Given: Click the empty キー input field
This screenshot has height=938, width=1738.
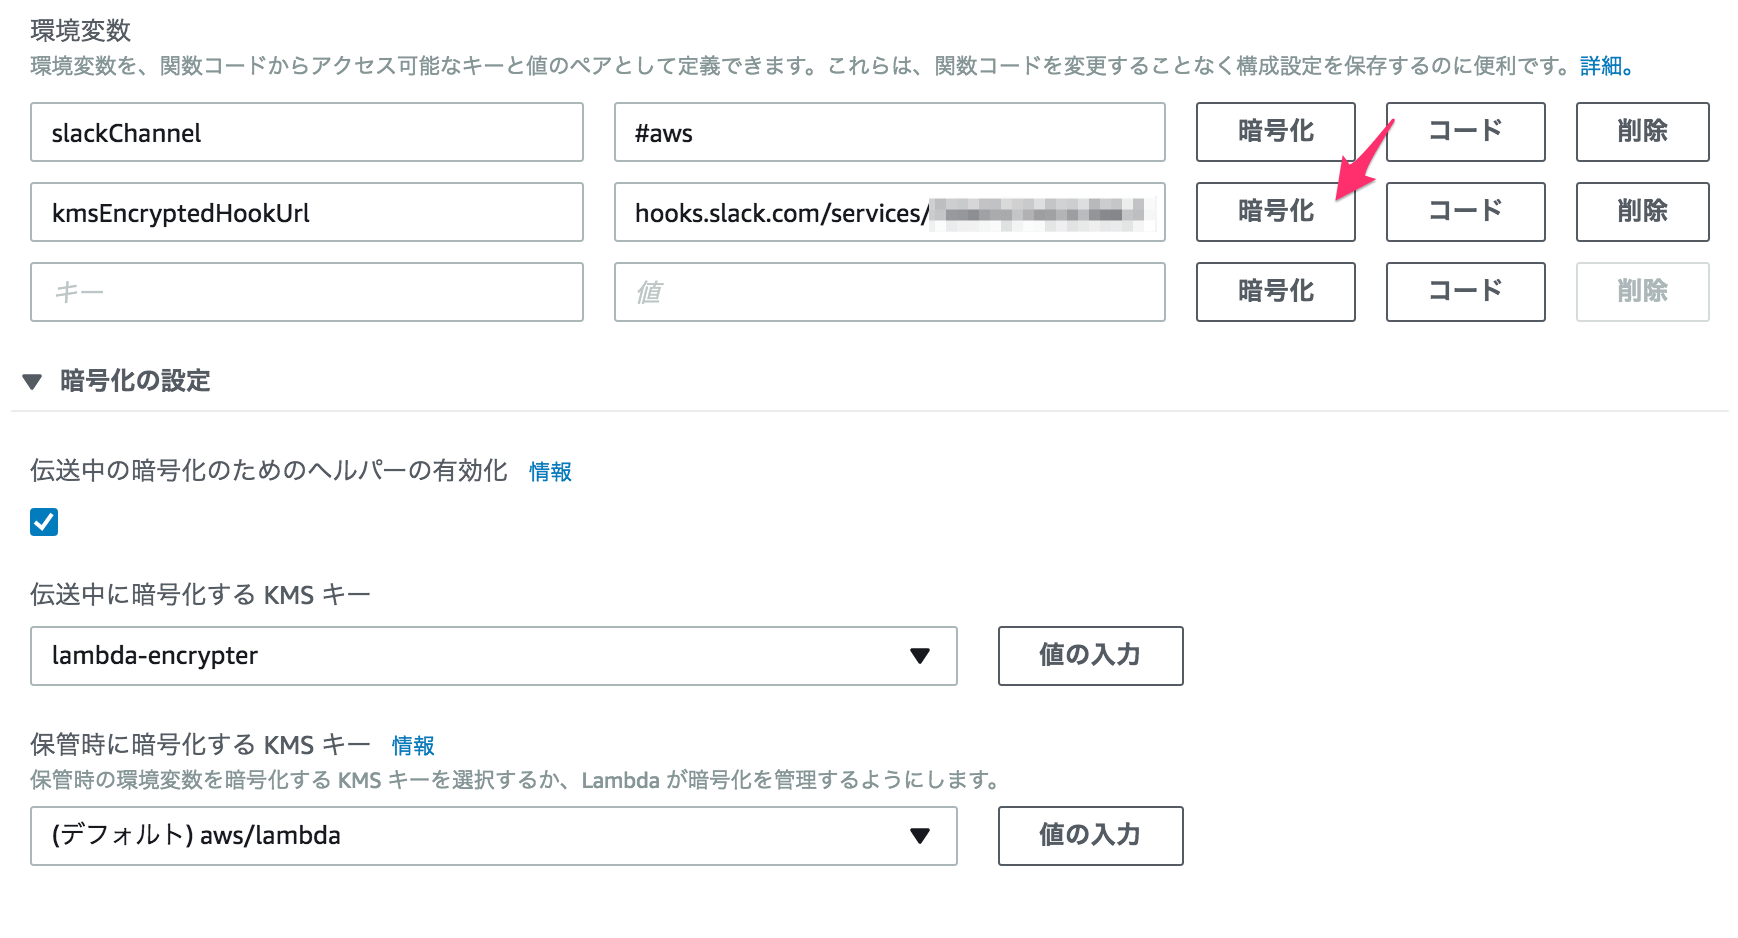Looking at the screenshot, I should click(x=306, y=292).
